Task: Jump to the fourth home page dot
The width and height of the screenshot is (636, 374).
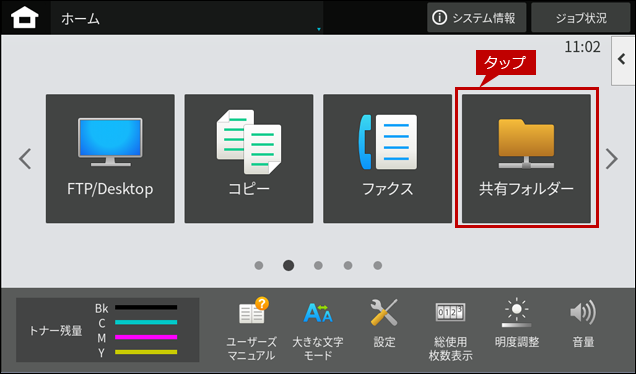Action: [x=348, y=265]
